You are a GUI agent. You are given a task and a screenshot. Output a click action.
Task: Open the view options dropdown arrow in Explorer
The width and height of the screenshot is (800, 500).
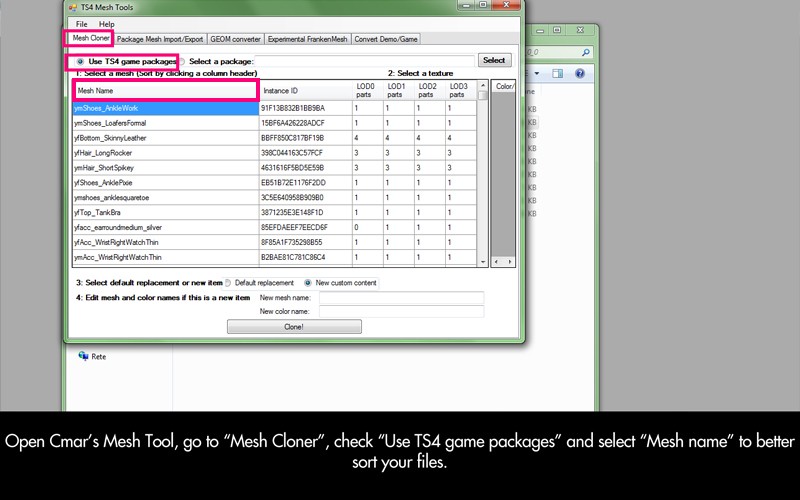537,73
